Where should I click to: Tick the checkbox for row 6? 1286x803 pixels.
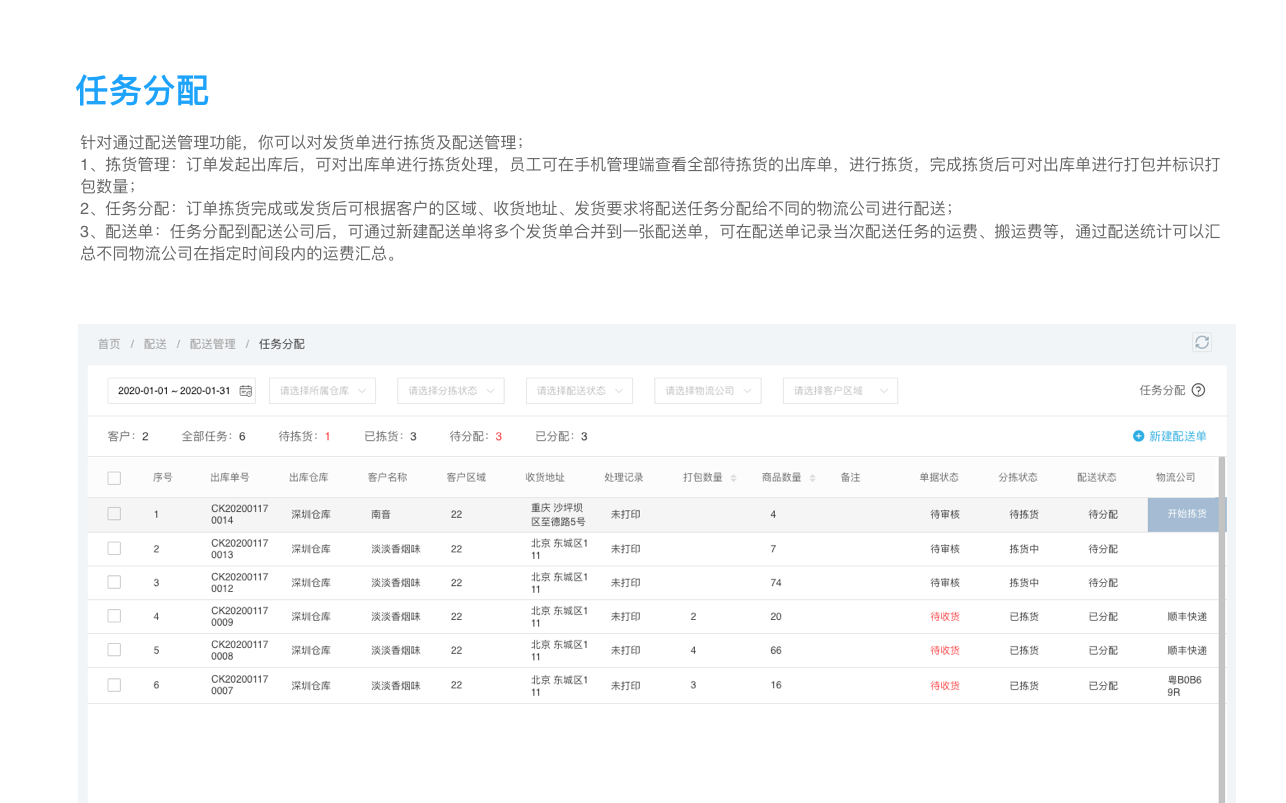click(x=114, y=685)
